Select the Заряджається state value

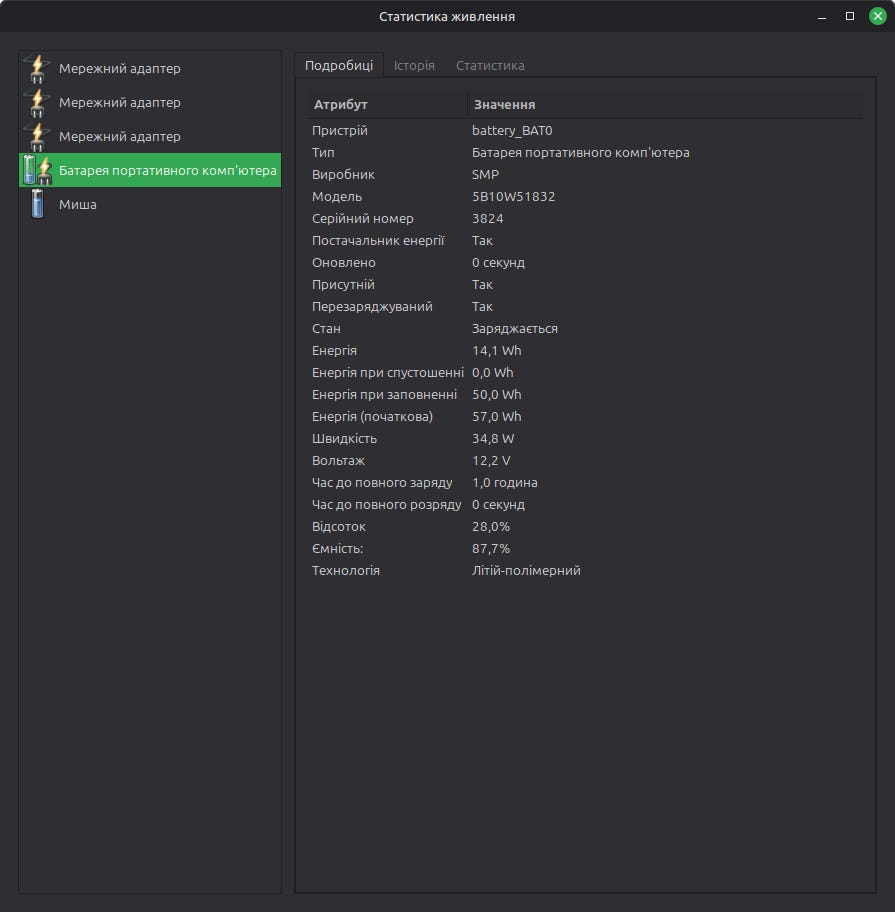coord(515,329)
